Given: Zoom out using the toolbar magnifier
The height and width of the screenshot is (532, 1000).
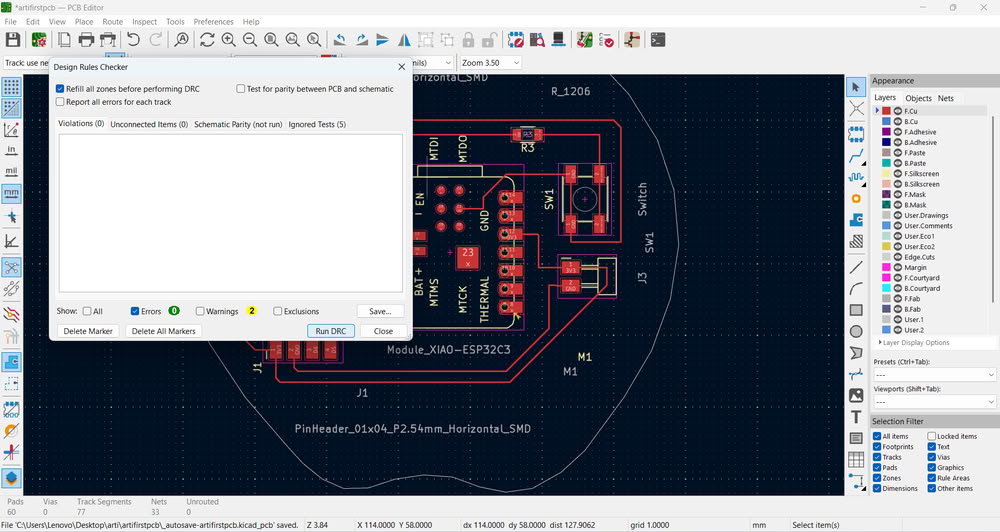Looking at the screenshot, I should point(250,40).
